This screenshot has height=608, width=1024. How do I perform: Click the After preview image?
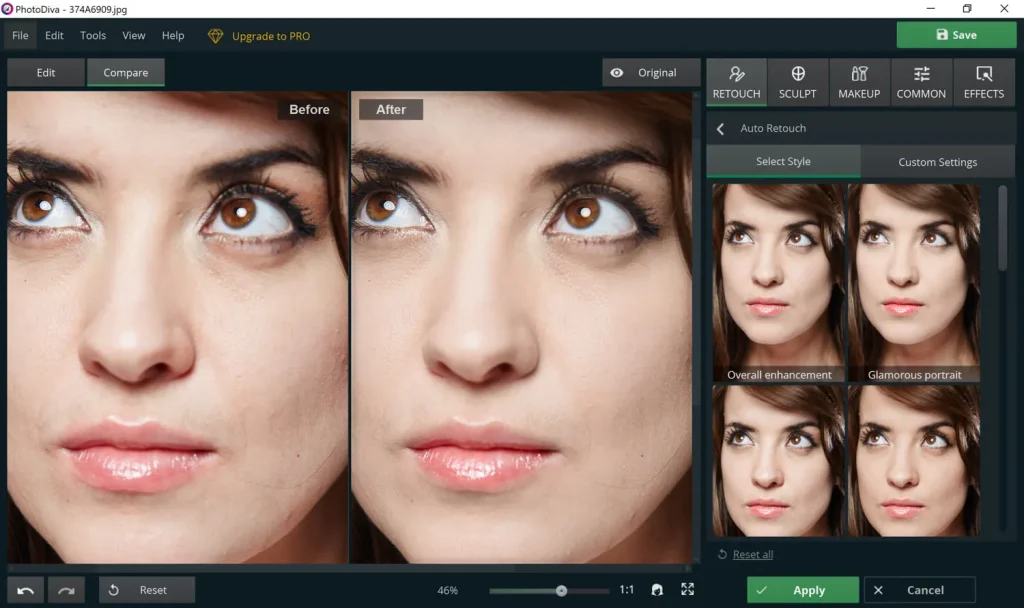click(521, 327)
